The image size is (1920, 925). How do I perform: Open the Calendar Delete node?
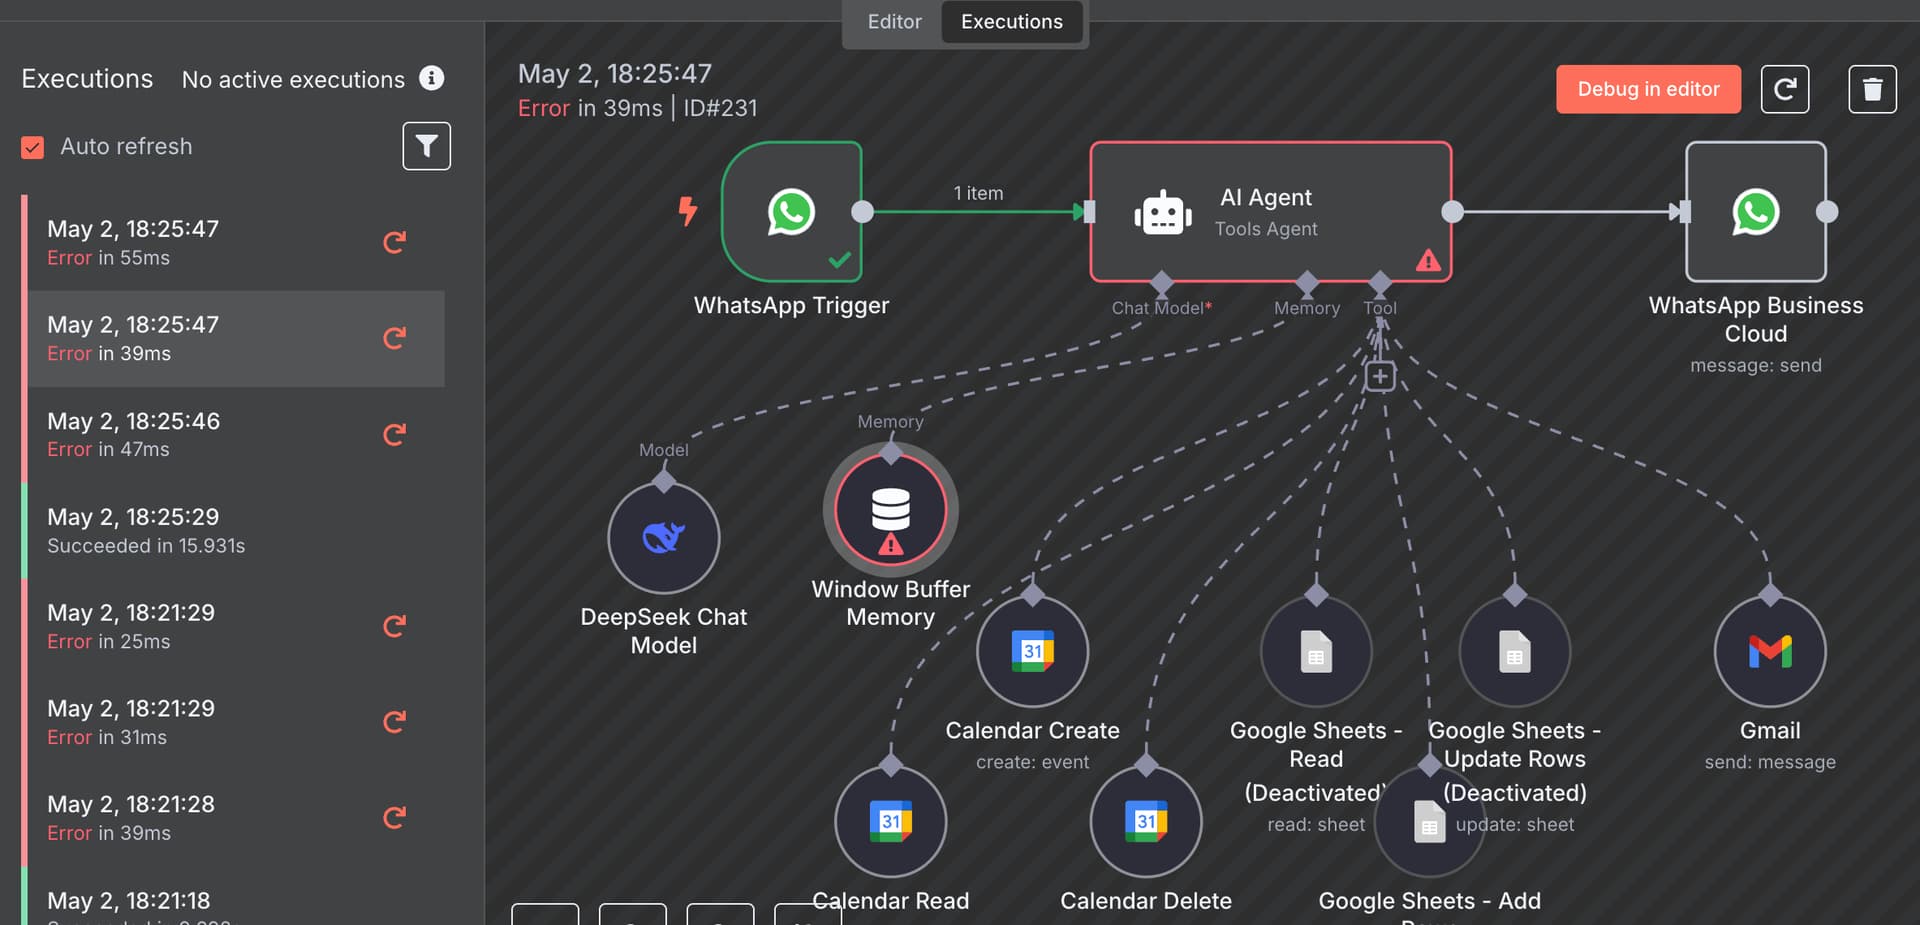coord(1146,821)
